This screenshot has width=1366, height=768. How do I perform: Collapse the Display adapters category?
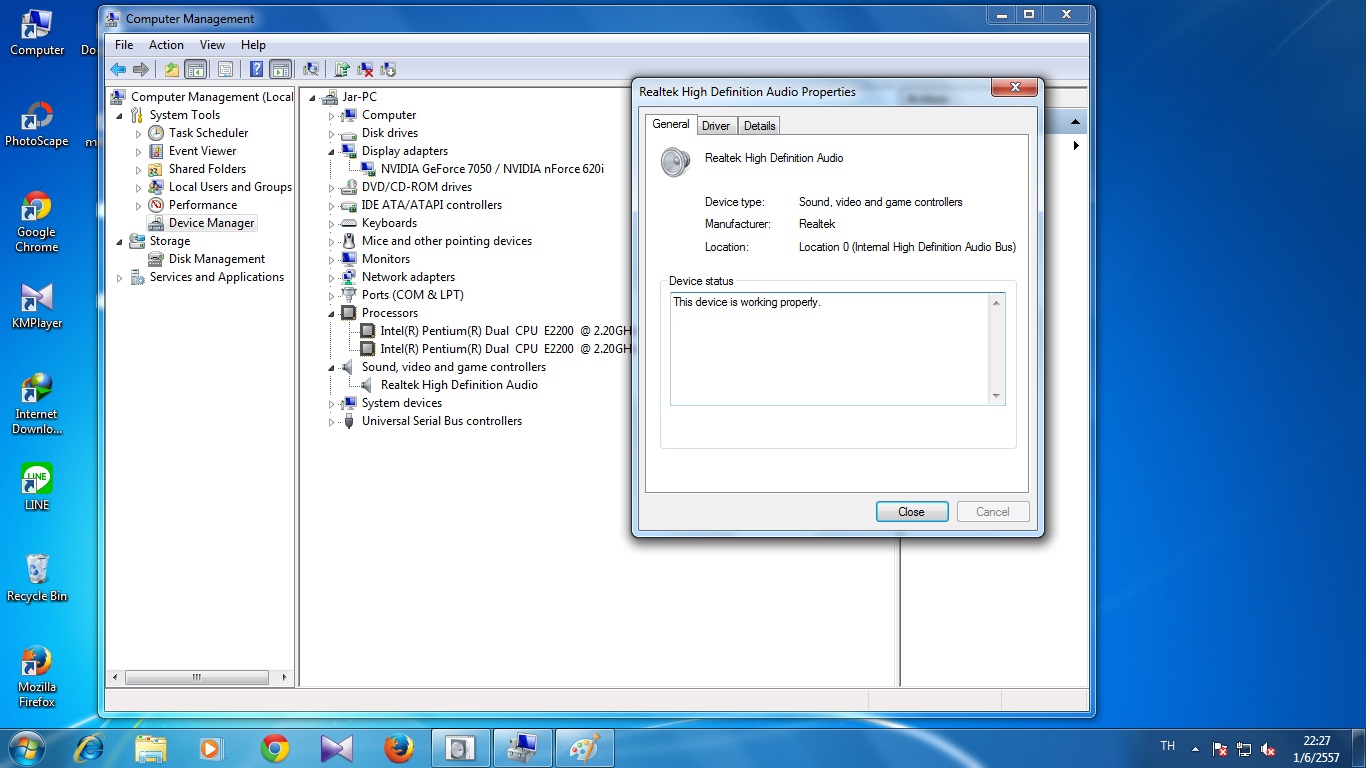coord(331,151)
